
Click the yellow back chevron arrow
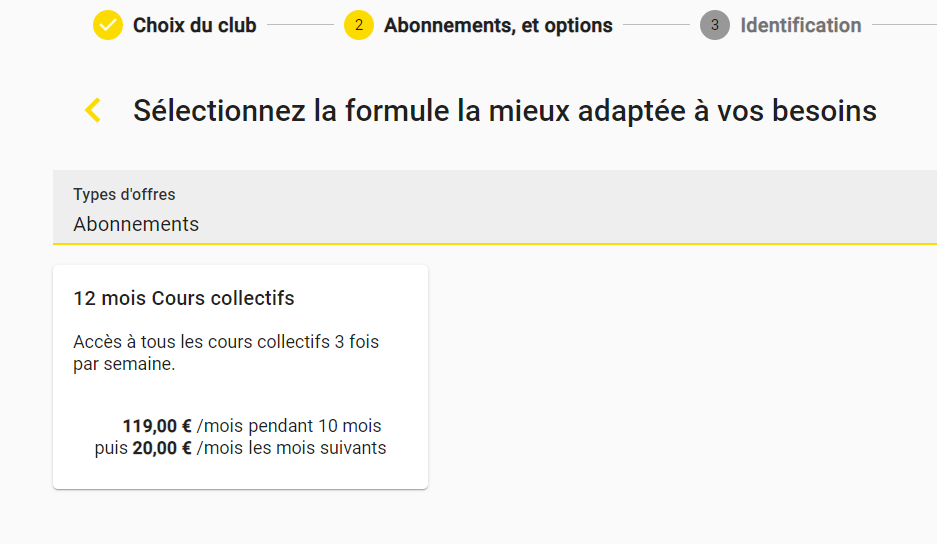point(93,111)
